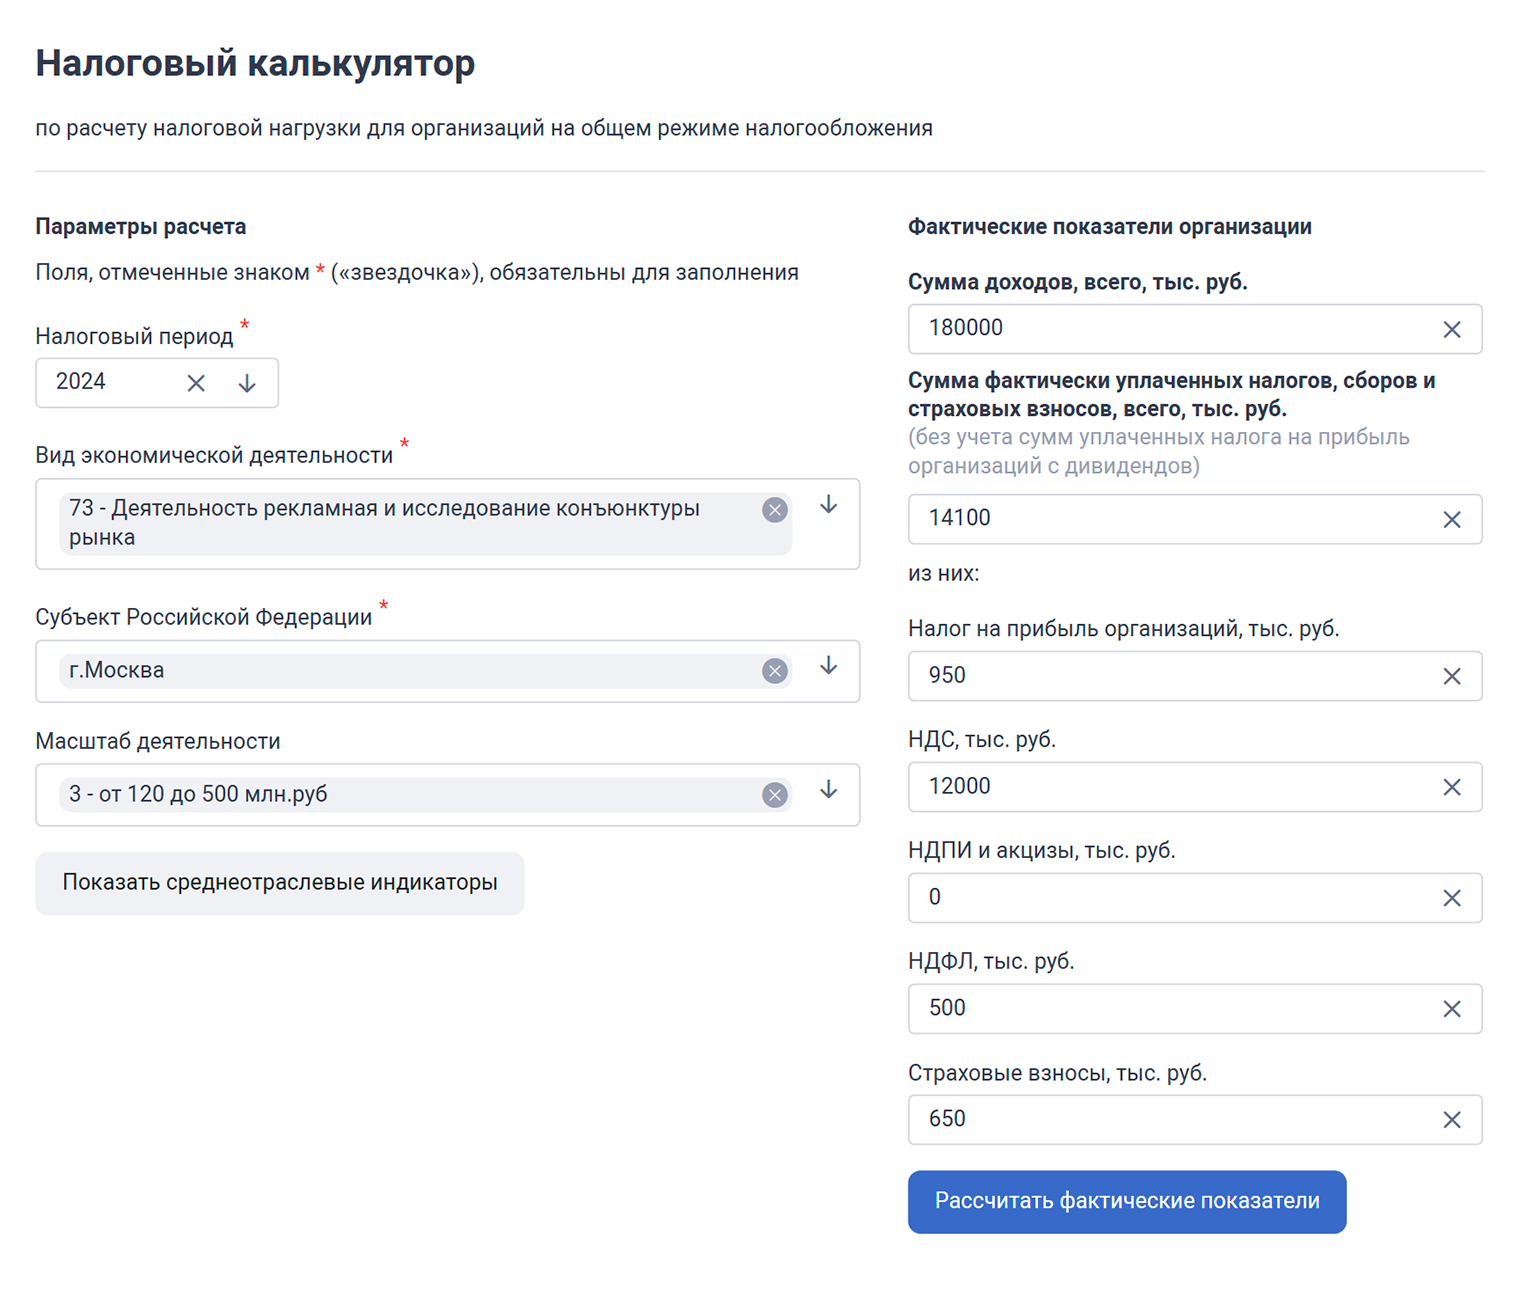Clear the tax period 2024 value
This screenshot has height=1290, width=1520.
(x=196, y=383)
